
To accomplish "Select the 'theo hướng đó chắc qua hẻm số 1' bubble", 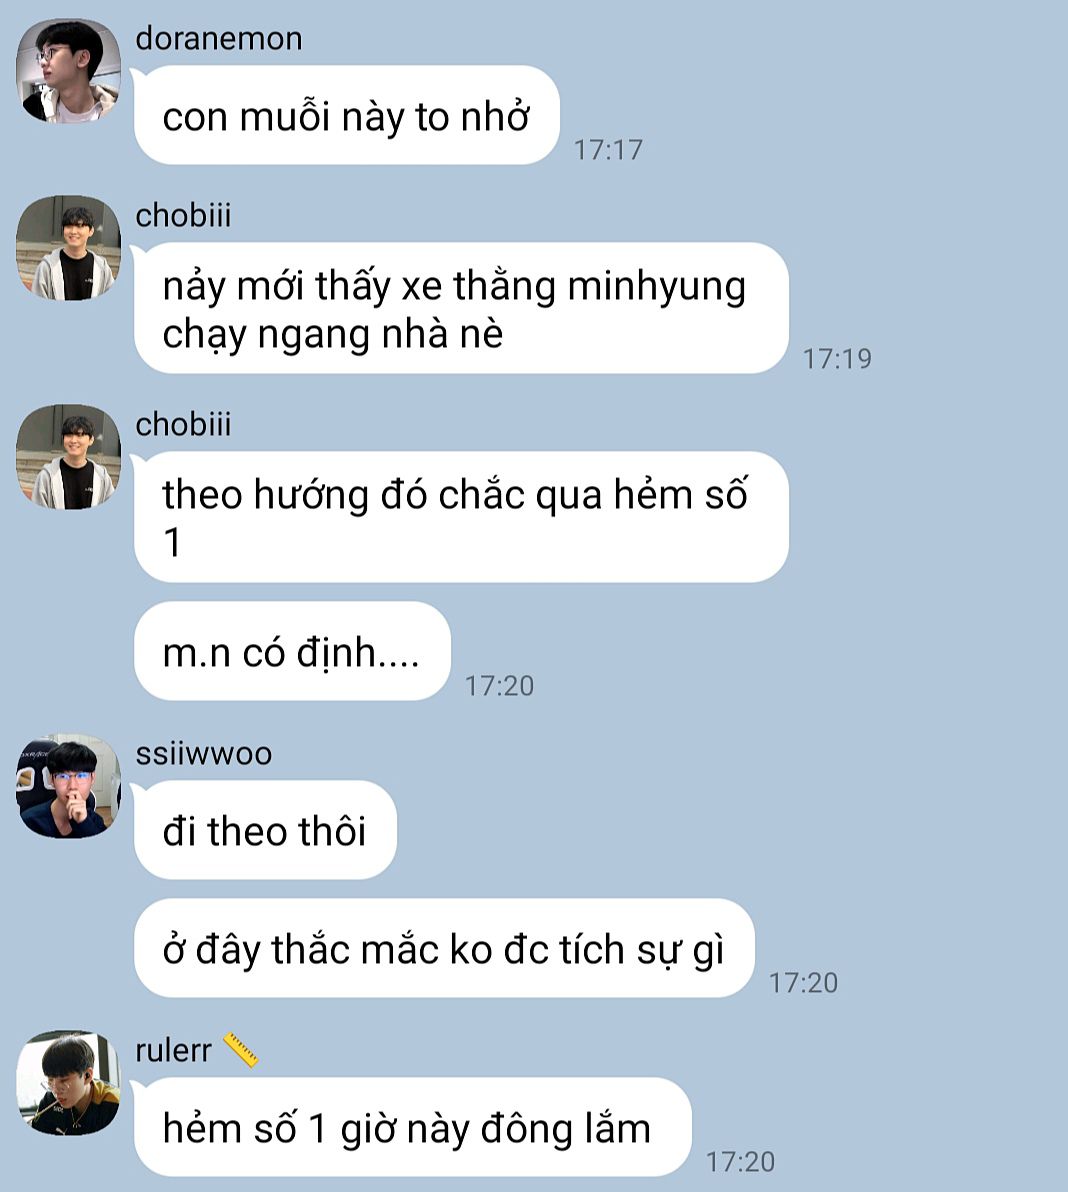I will click(461, 517).
